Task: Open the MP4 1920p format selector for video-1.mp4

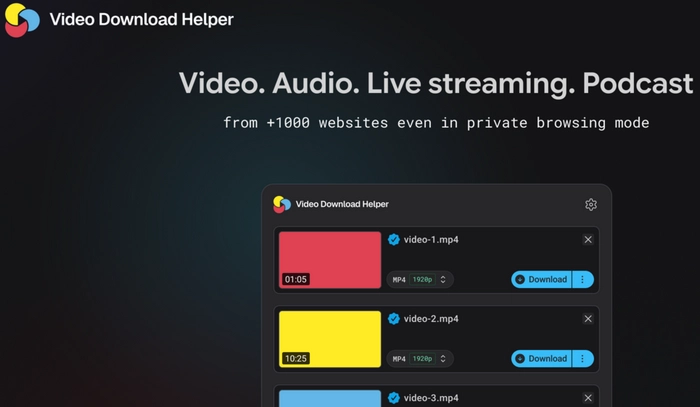Action: (x=420, y=279)
